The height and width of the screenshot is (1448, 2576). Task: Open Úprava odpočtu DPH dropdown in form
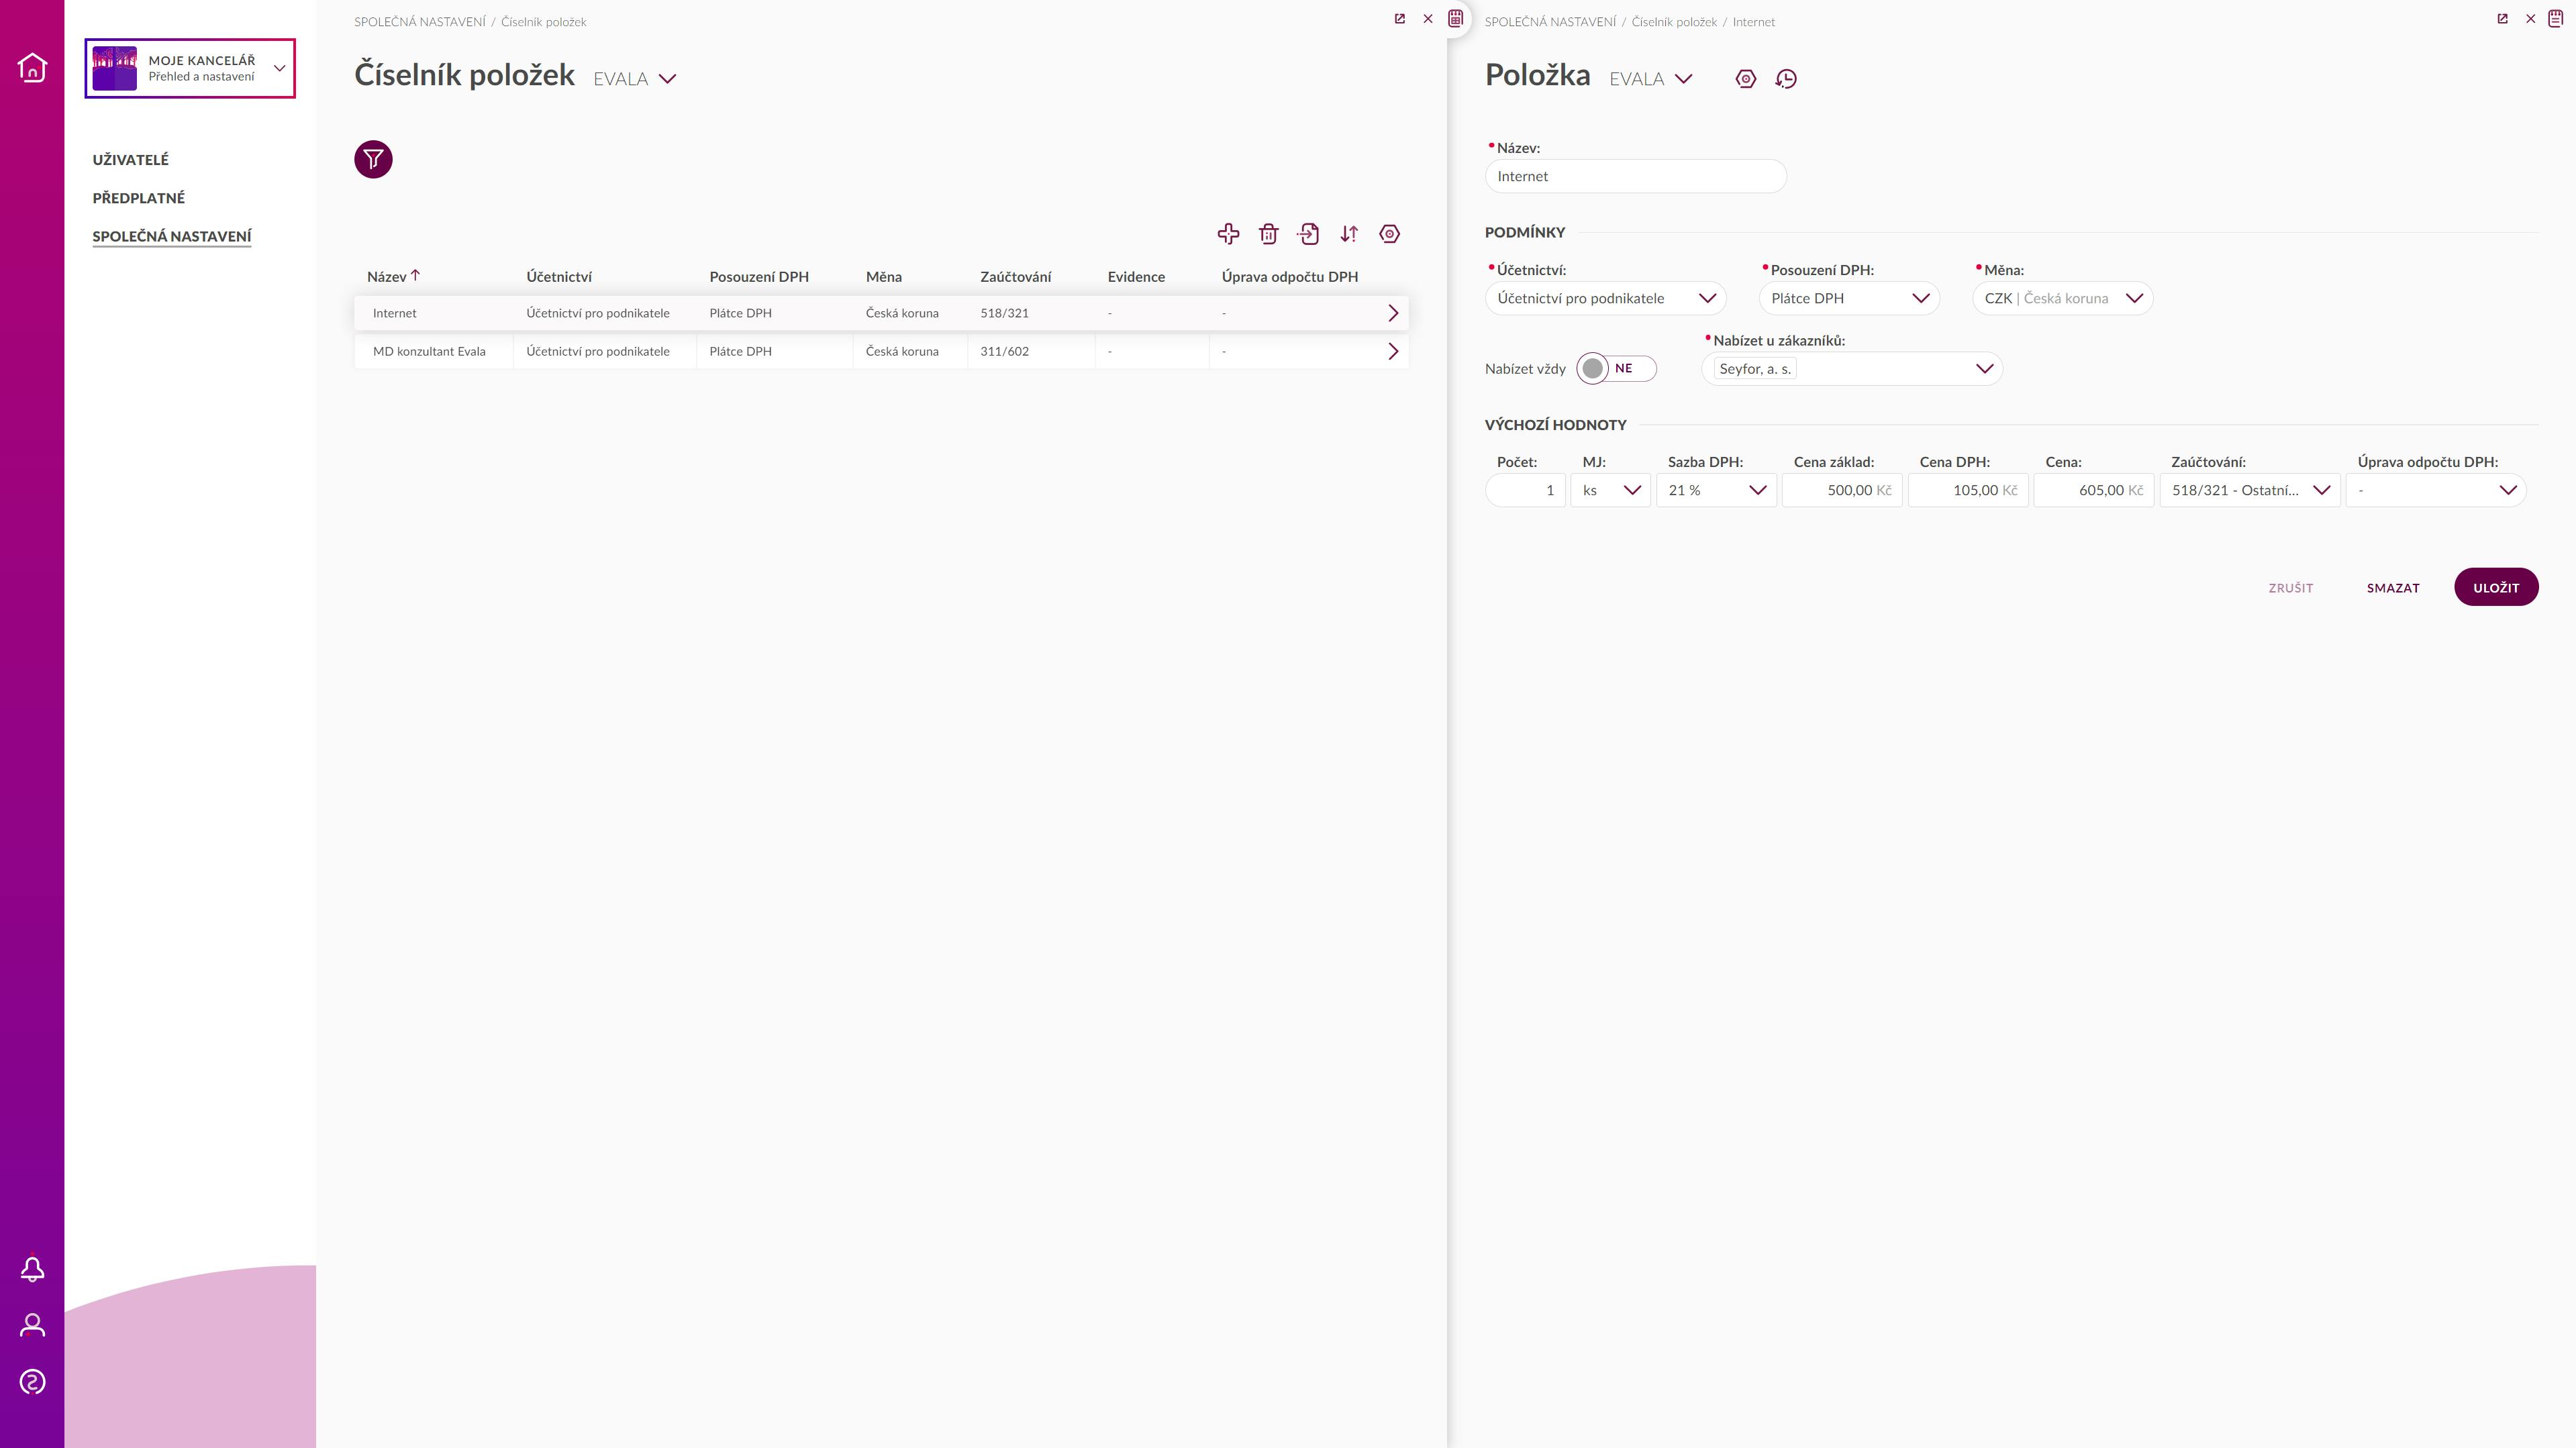[2436, 490]
